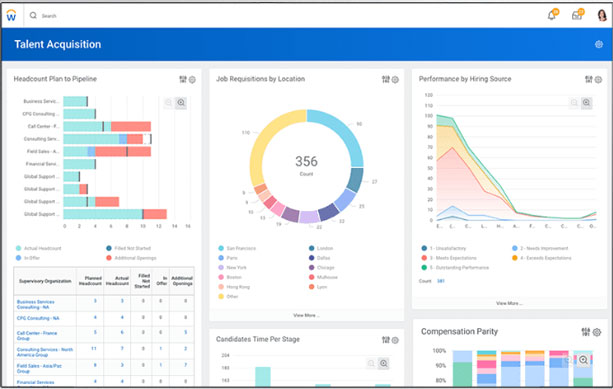This screenshot has width=613, height=389.
Task: Click In Offer 1 for Consulting Services
Action: (x=161, y=348)
